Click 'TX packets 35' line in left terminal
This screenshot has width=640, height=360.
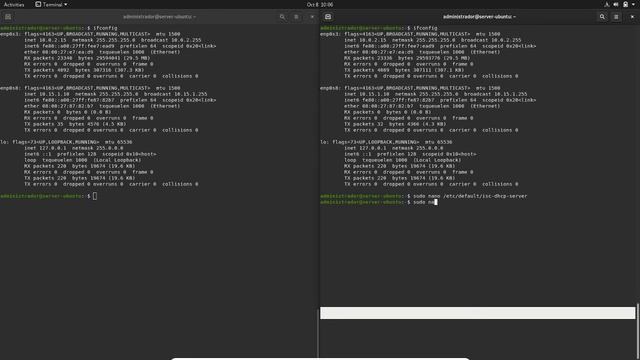[x=75, y=124]
